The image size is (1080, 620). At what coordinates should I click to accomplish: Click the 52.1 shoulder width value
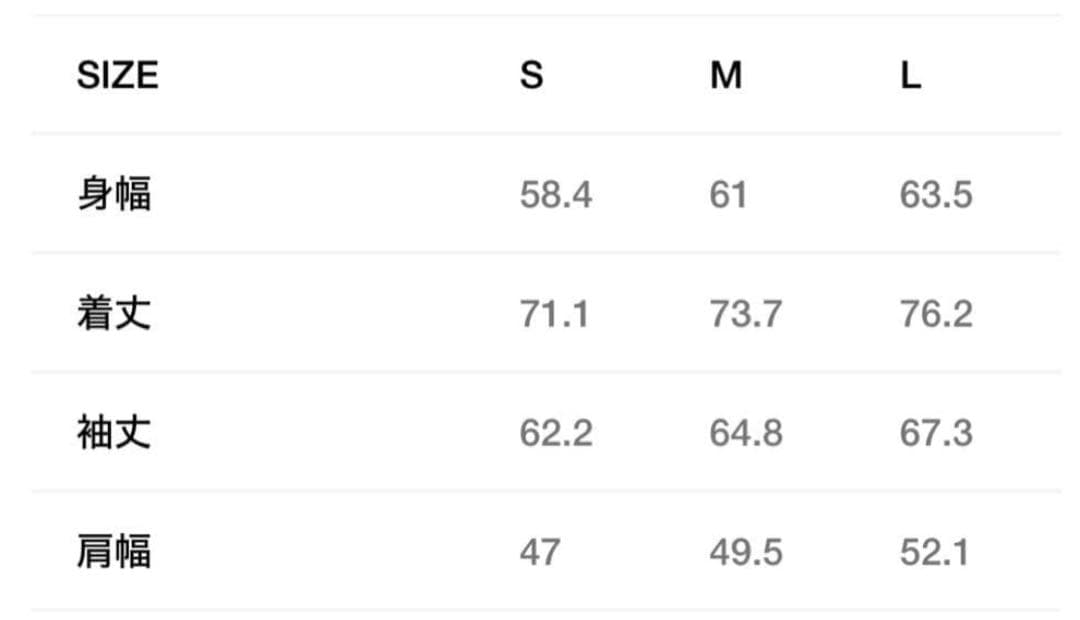click(933, 552)
